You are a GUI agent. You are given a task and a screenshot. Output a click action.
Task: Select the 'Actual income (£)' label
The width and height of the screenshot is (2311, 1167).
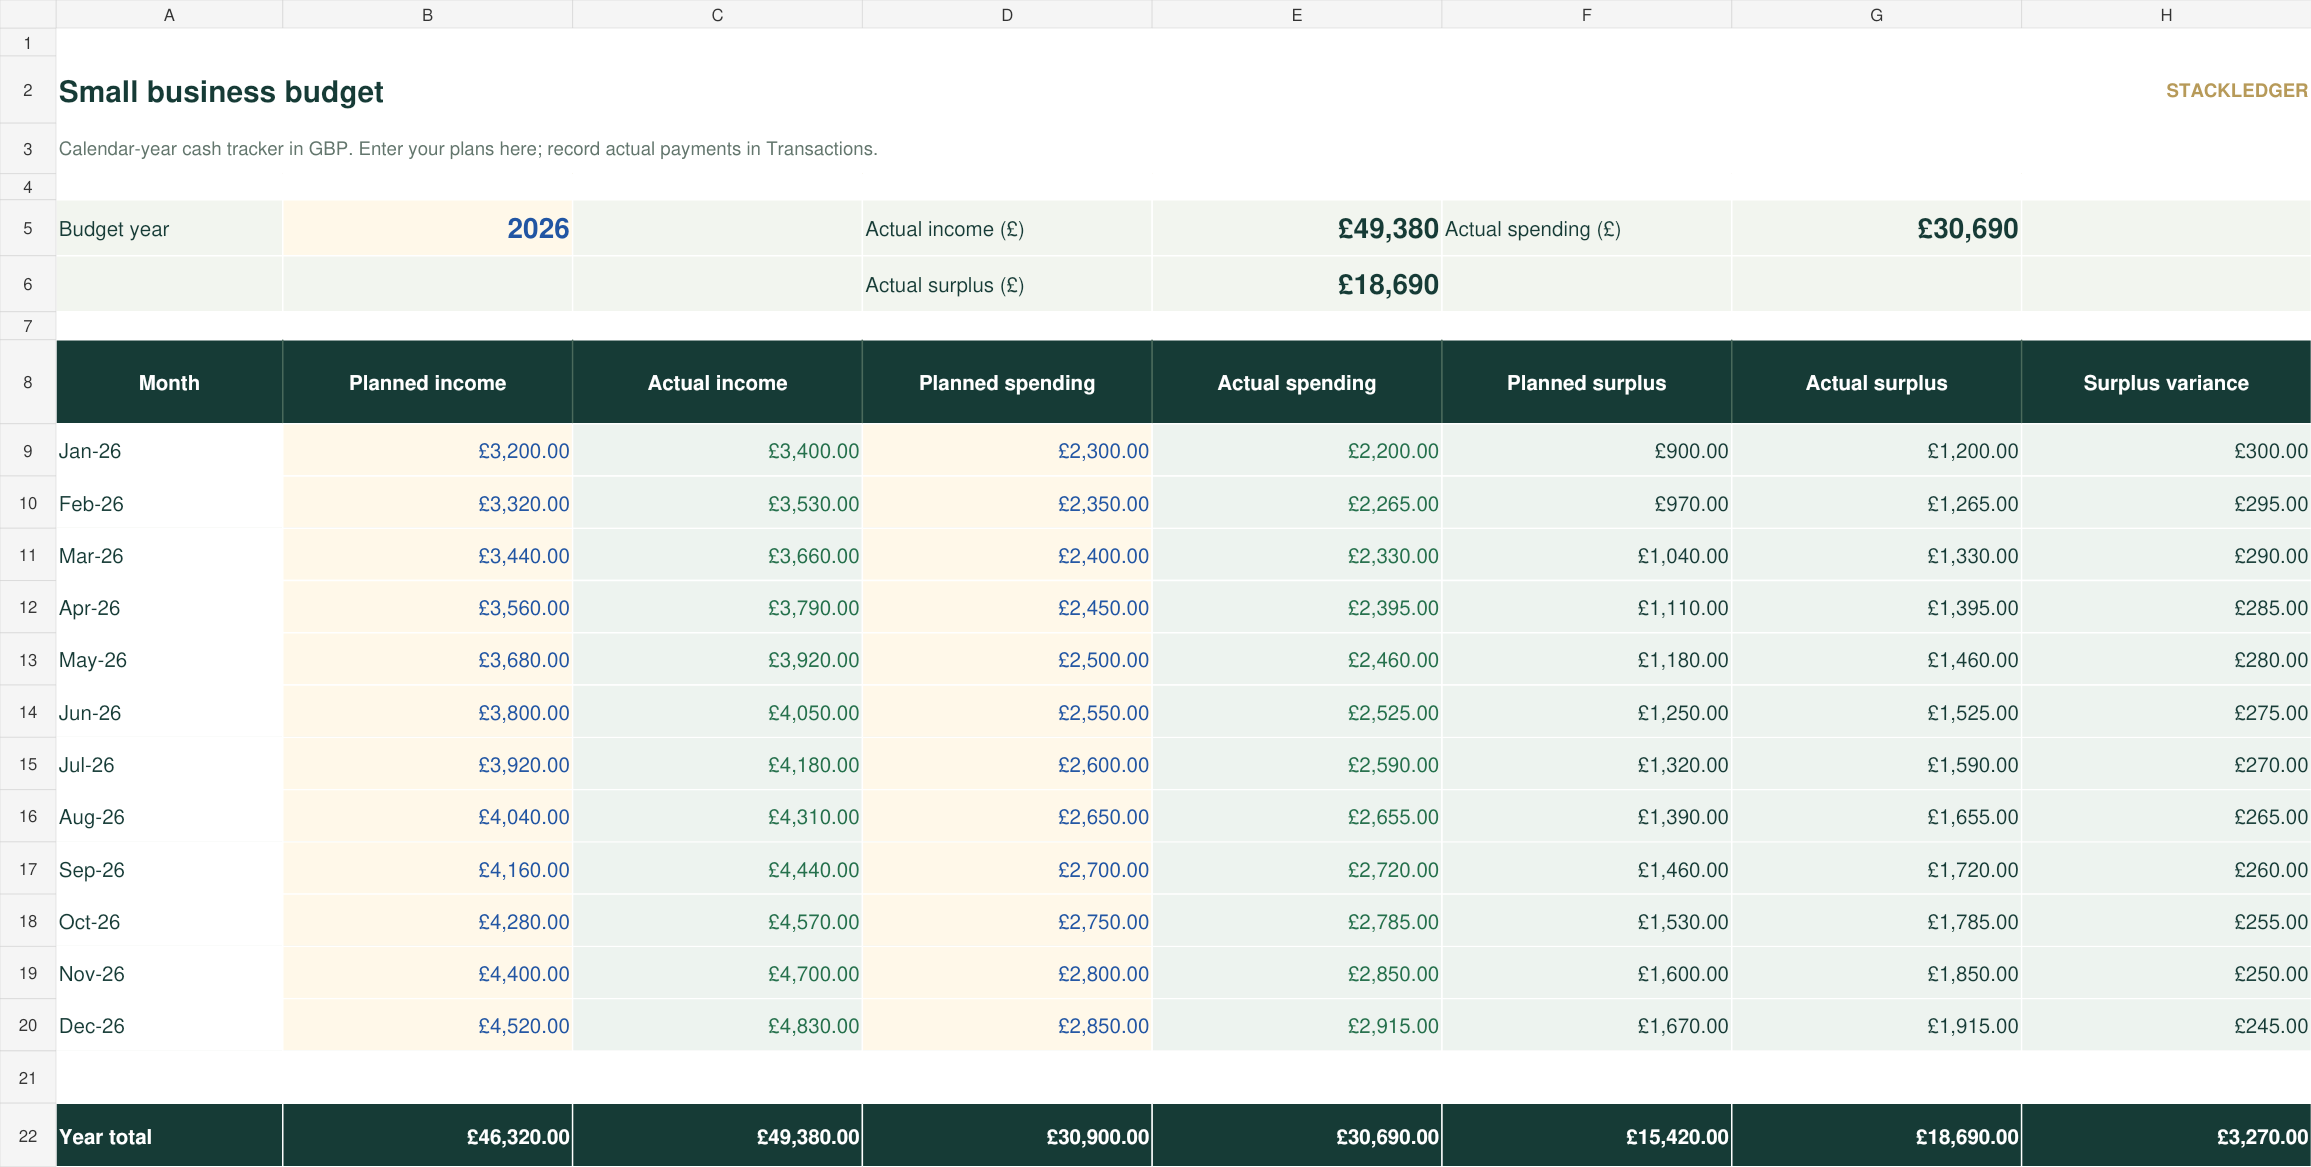click(x=944, y=229)
